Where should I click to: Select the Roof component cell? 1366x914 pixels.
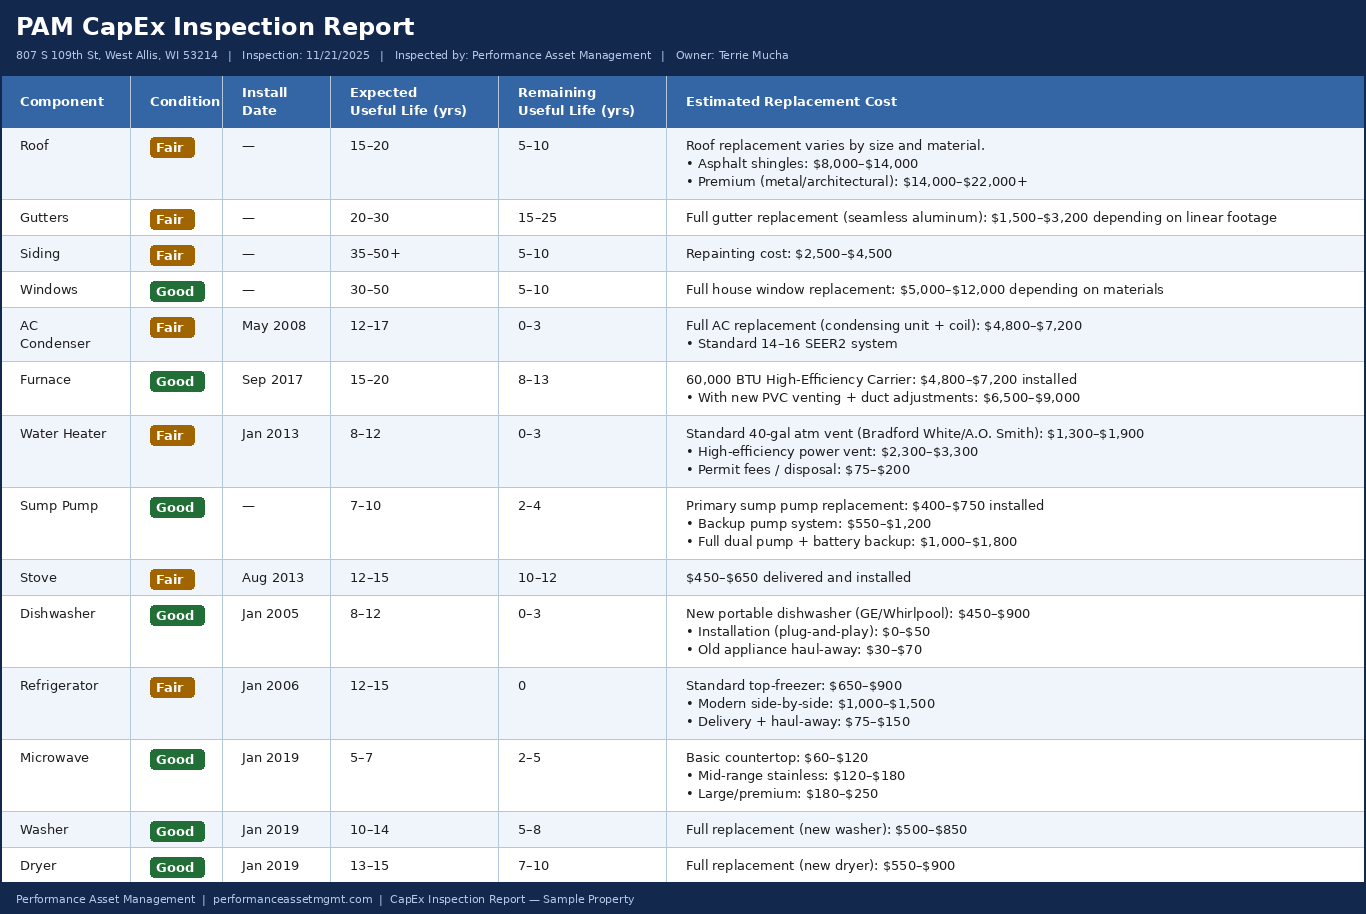(66, 164)
